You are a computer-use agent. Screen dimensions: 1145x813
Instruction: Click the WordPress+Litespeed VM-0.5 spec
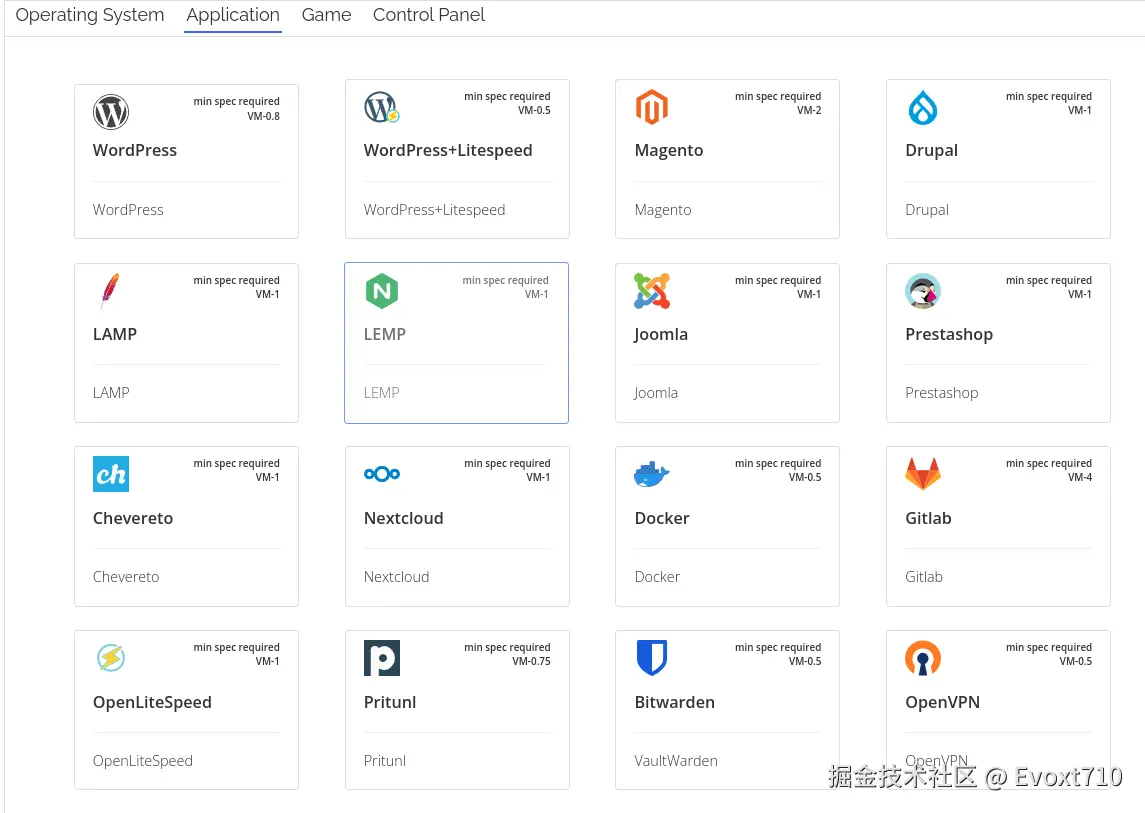535,110
